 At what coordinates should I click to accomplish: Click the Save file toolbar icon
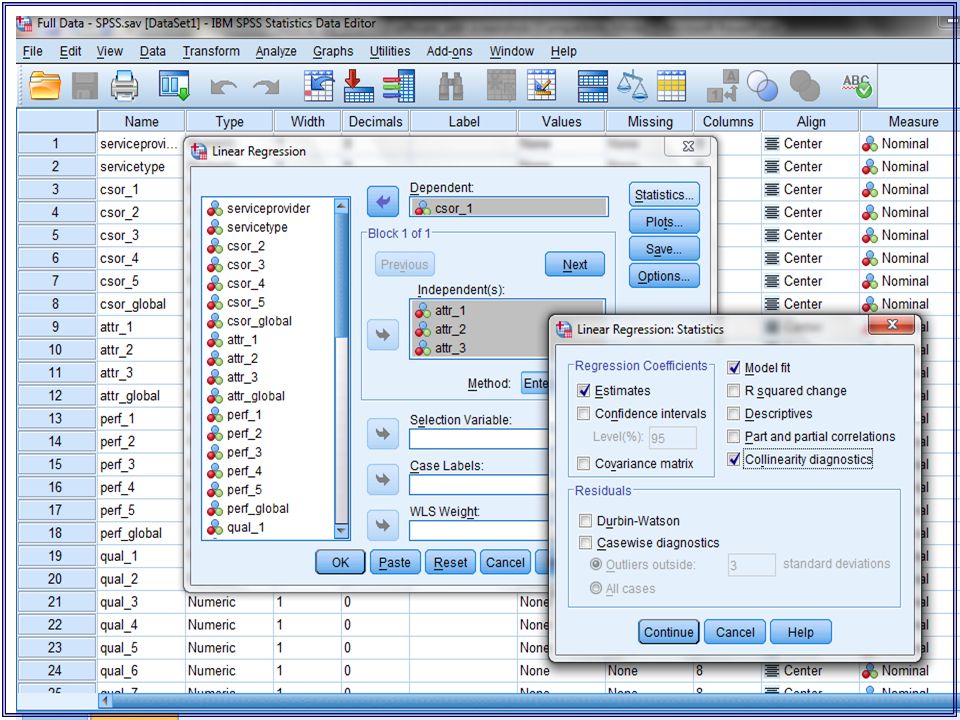tap(84, 86)
